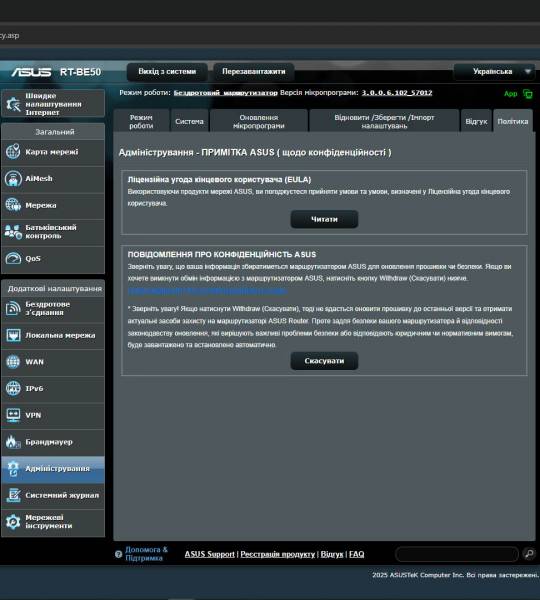Click Скасувати withdraw button
The width and height of the screenshot is (540, 600).
[324, 361]
